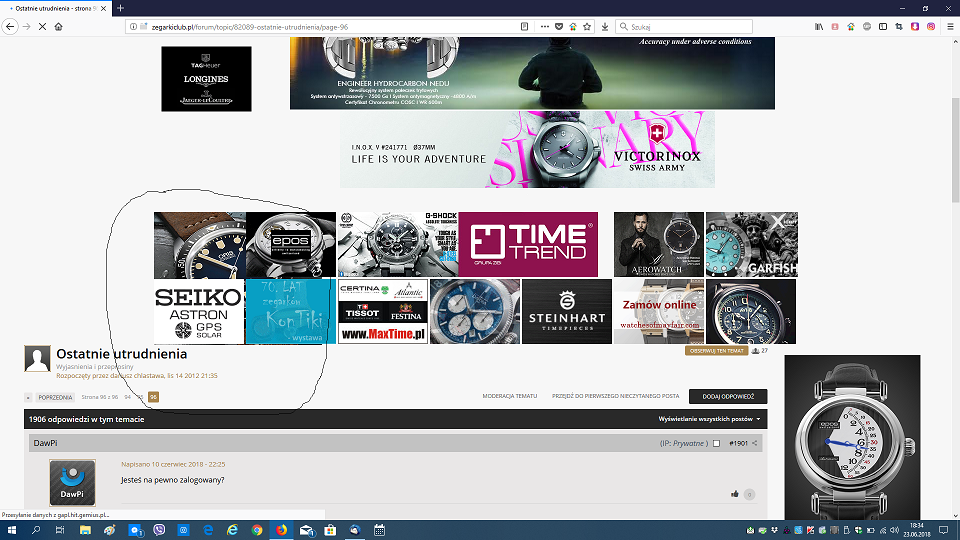Open dariusz chlastawa profile link
The width and height of the screenshot is (960, 540).
click(137, 376)
